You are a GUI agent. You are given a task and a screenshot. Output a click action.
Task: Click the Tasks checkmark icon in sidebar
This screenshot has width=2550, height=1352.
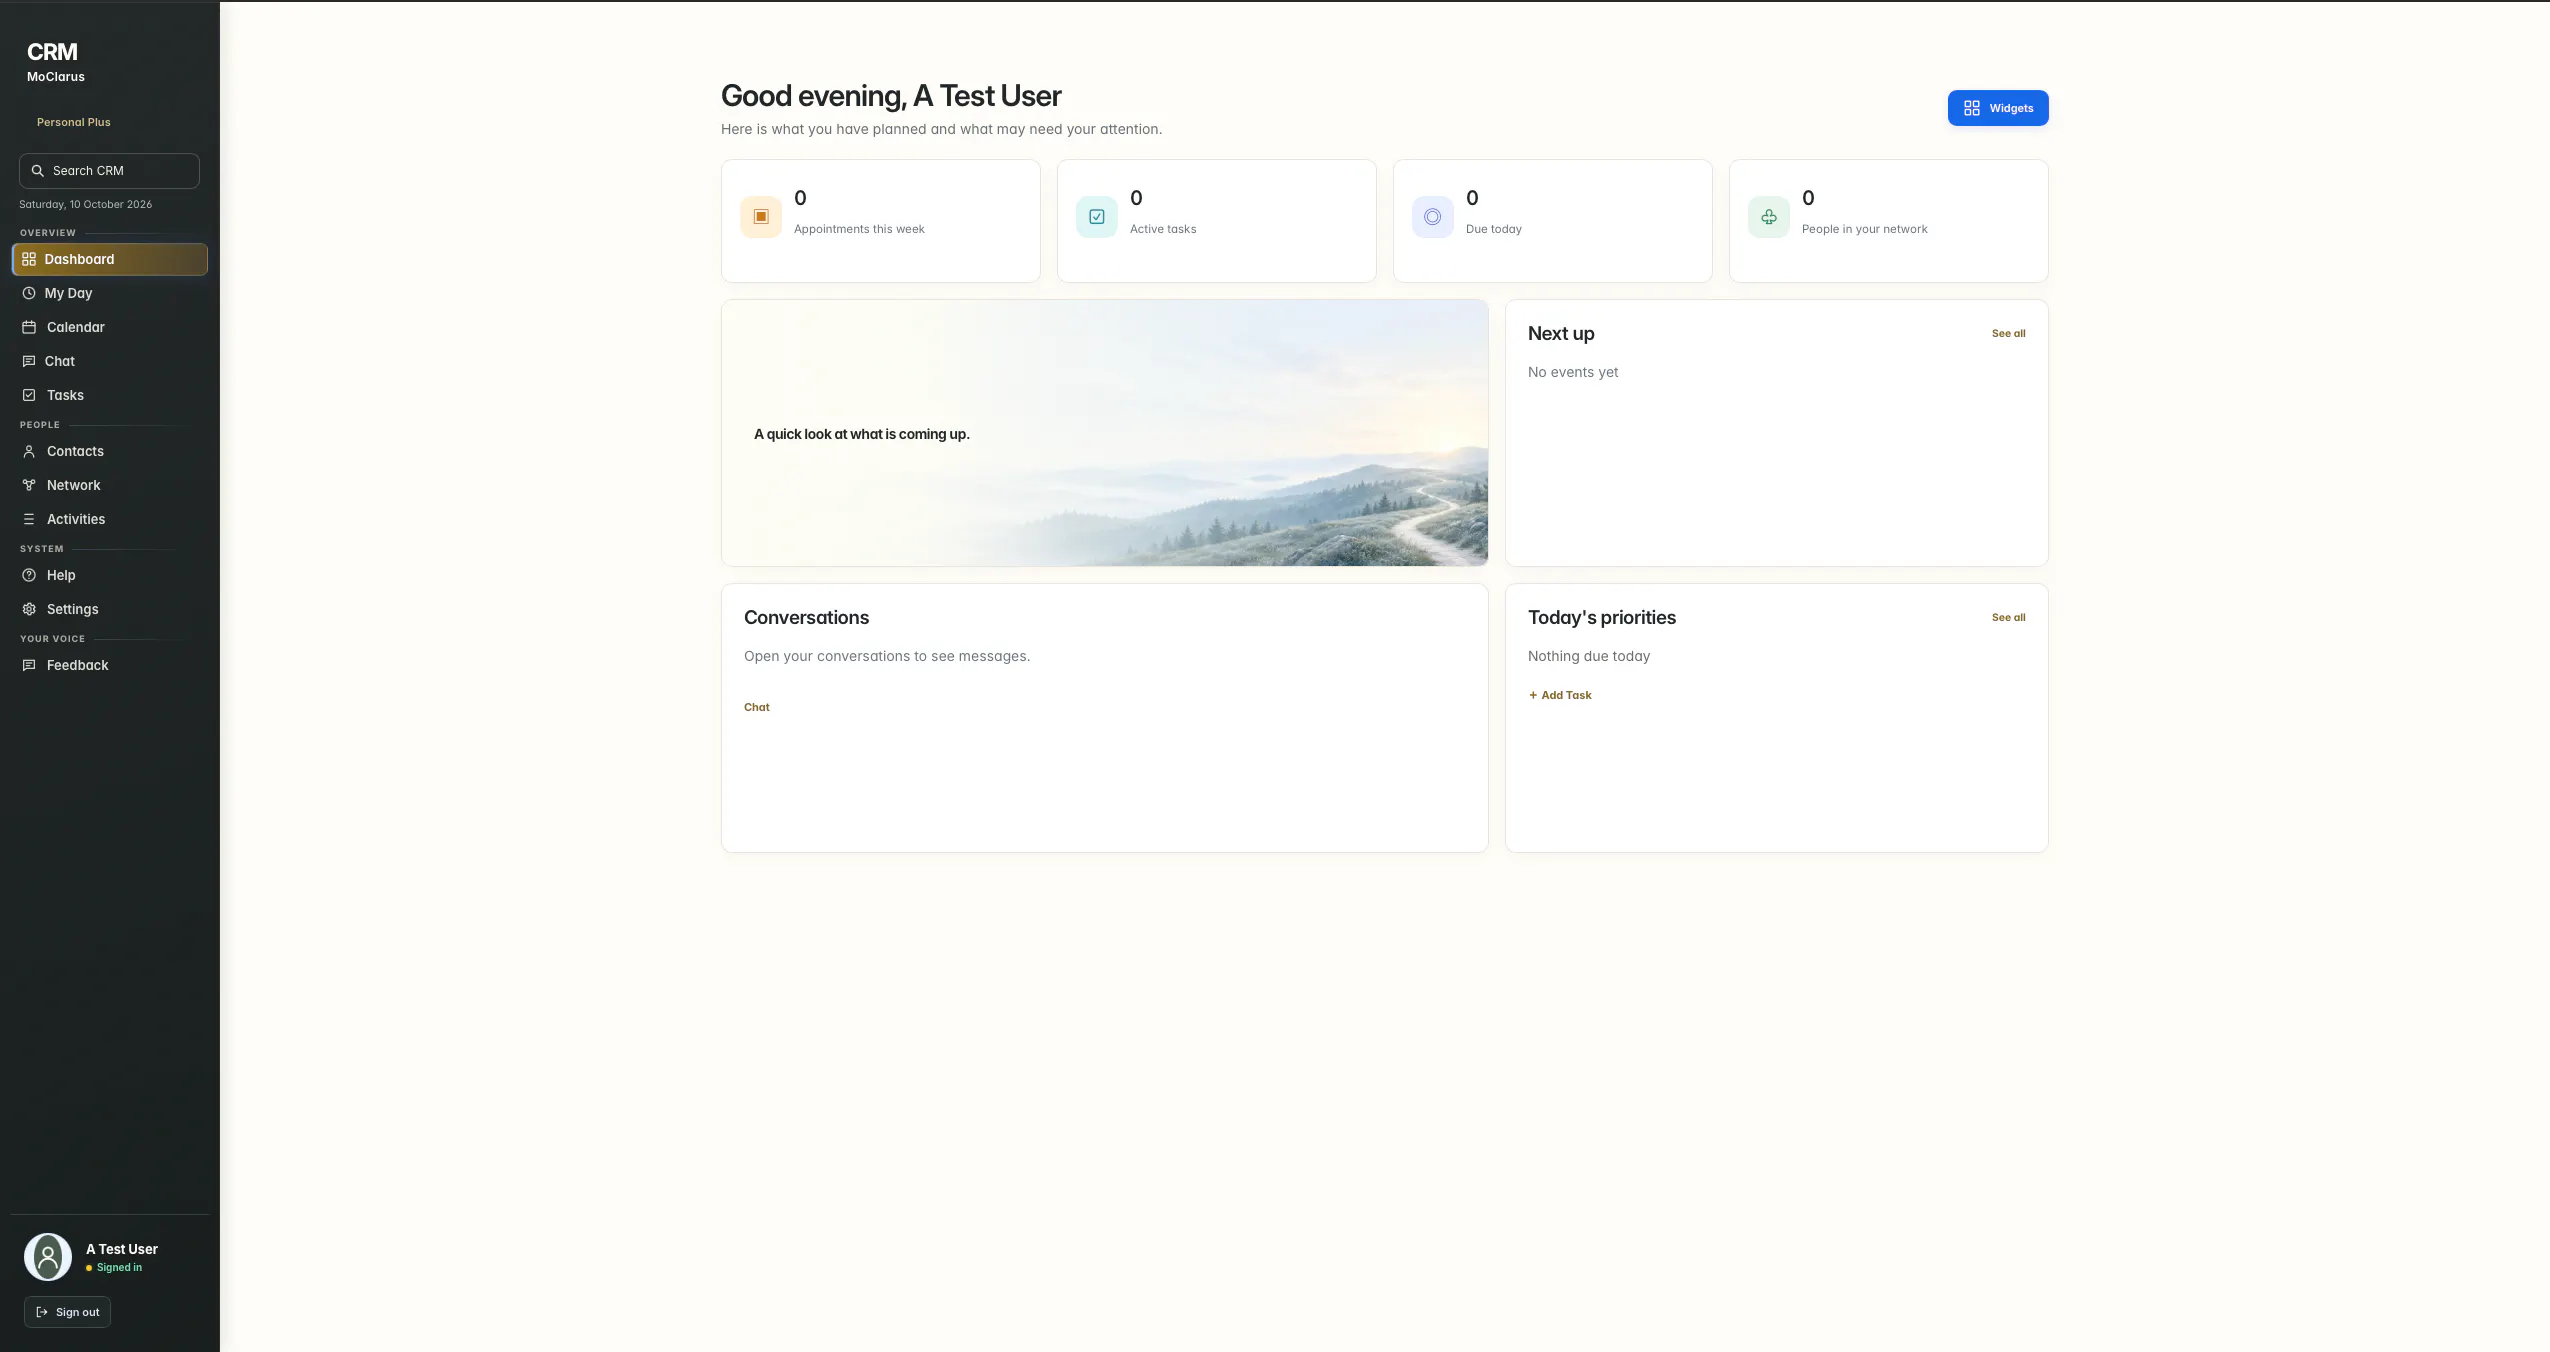tap(29, 395)
